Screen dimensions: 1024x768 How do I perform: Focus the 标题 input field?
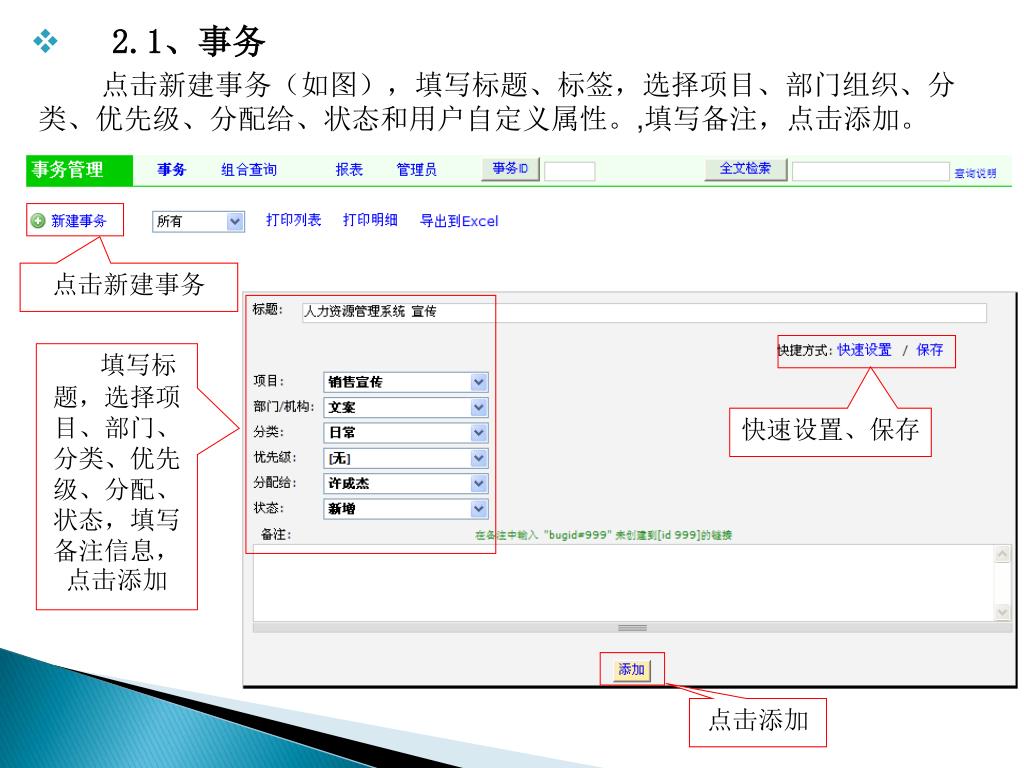point(644,312)
